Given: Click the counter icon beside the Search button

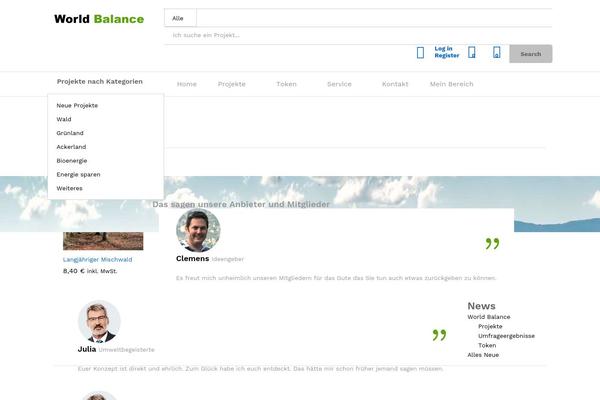Looking at the screenshot, I should point(496,52).
